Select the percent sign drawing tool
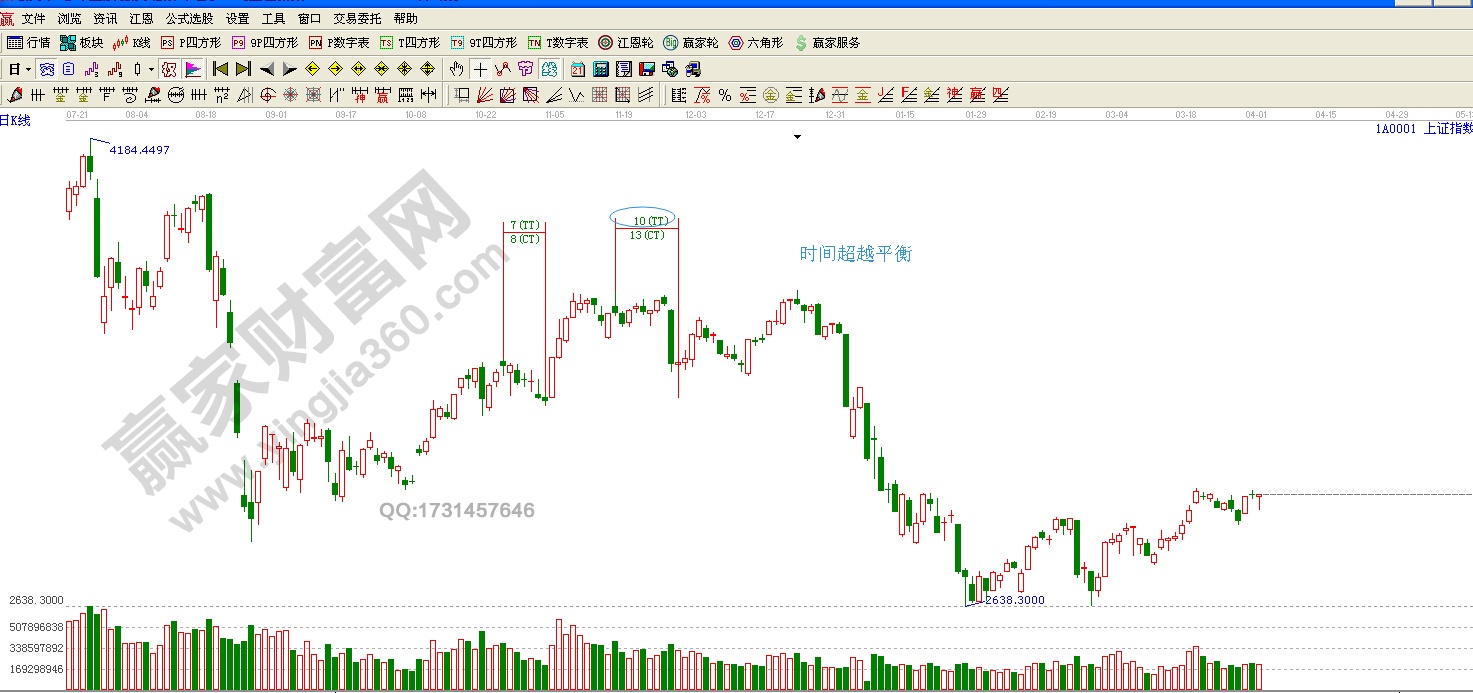The height and width of the screenshot is (693, 1473). tap(725, 95)
